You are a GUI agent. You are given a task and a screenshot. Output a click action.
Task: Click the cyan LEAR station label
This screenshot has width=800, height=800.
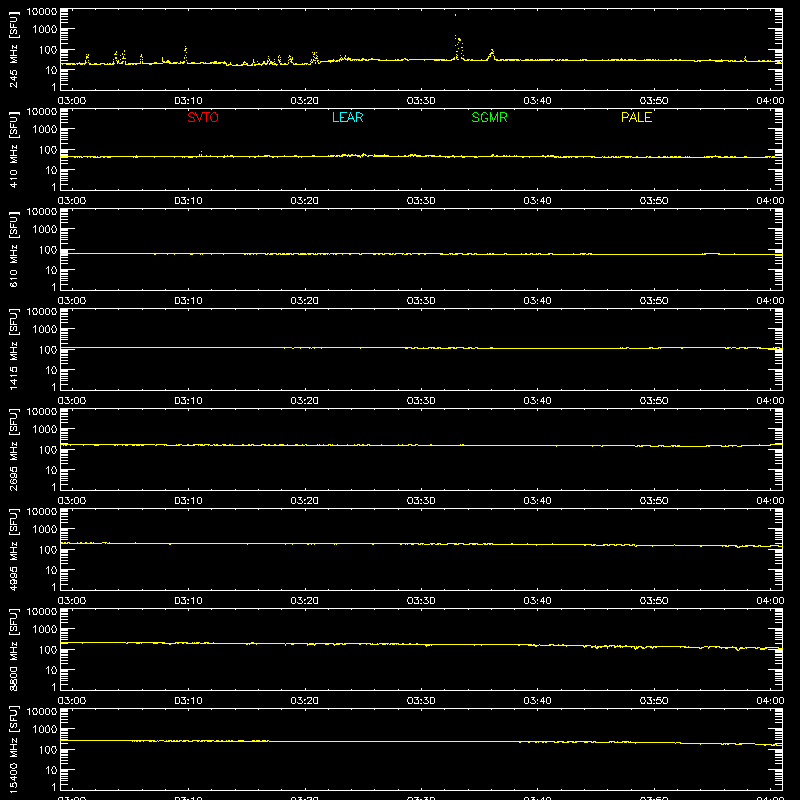(x=347, y=117)
